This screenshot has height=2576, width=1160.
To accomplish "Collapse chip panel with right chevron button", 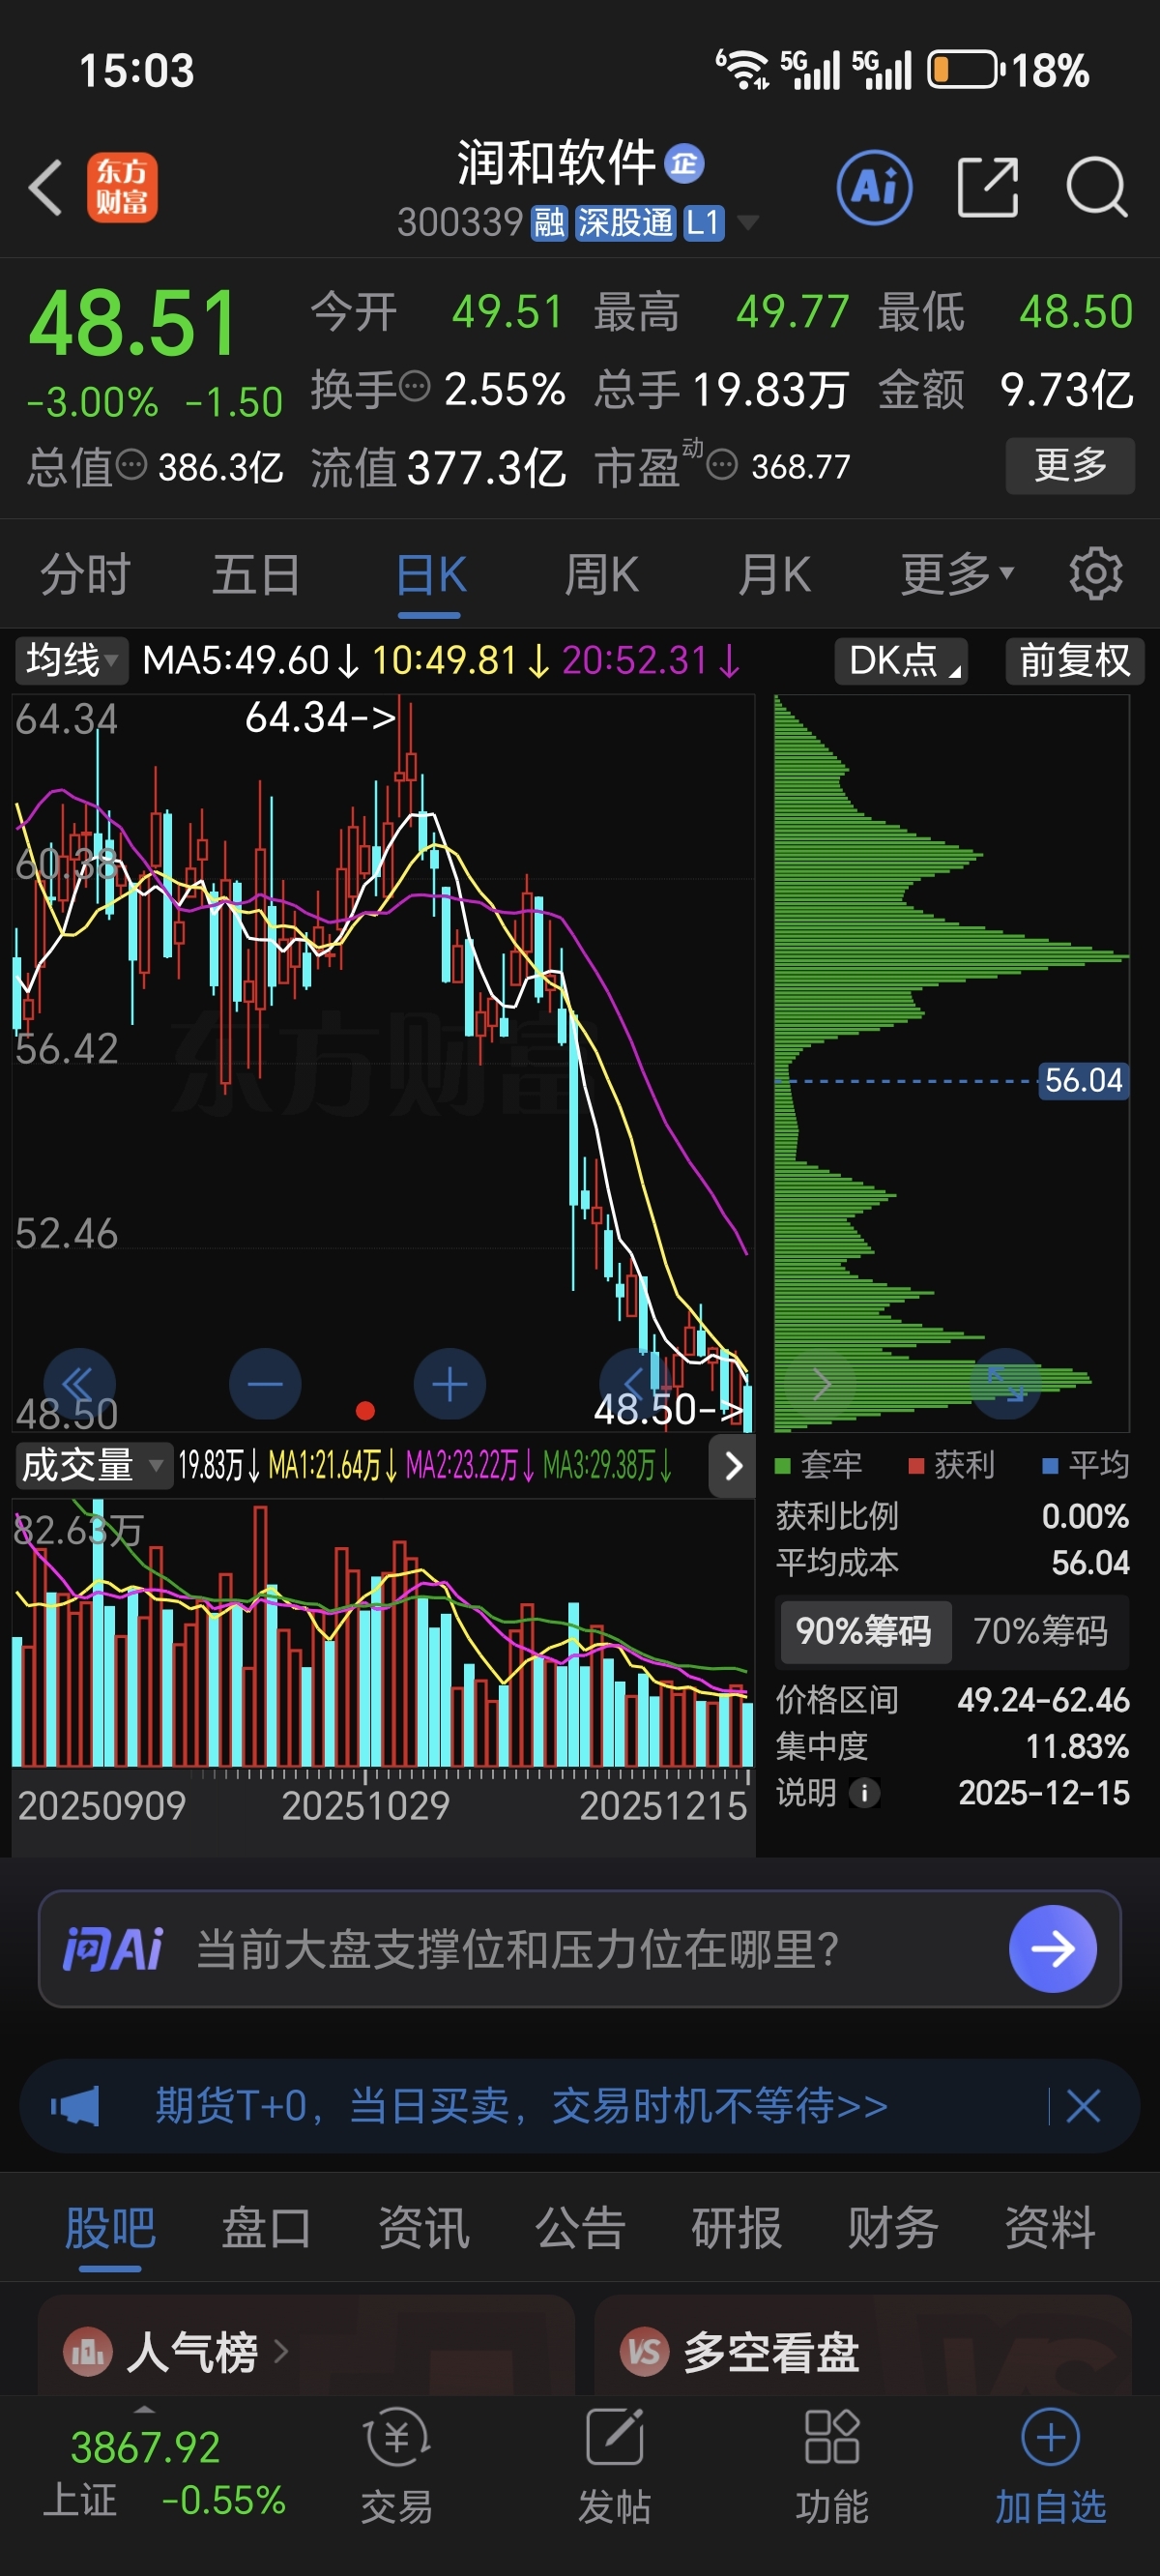I will (733, 1466).
